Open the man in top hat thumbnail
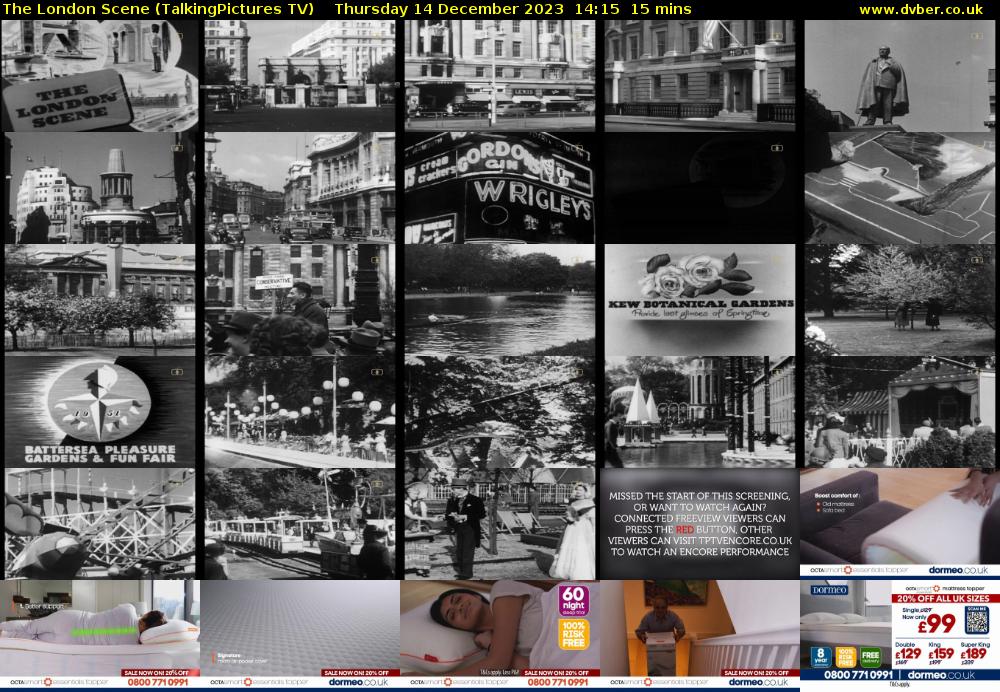Image resolution: width=1000 pixels, height=692 pixels. [500, 524]
